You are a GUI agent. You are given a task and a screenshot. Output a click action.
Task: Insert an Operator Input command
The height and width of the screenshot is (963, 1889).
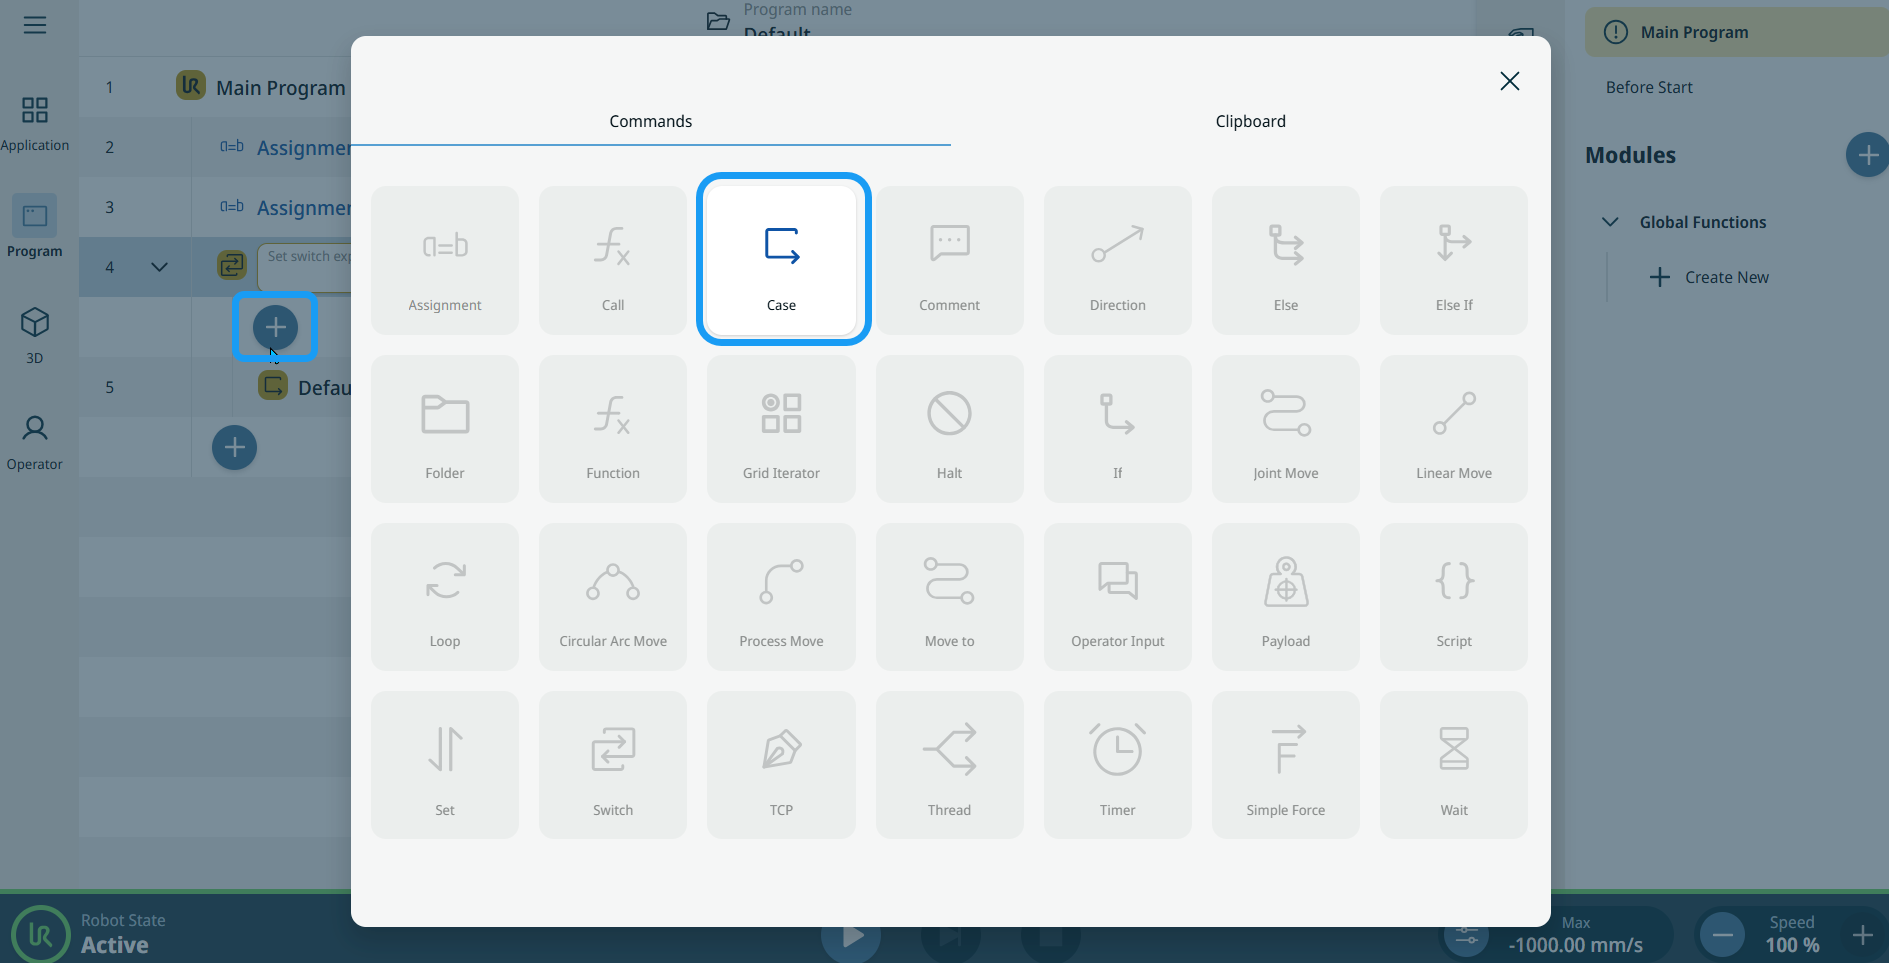[1117, 597]
